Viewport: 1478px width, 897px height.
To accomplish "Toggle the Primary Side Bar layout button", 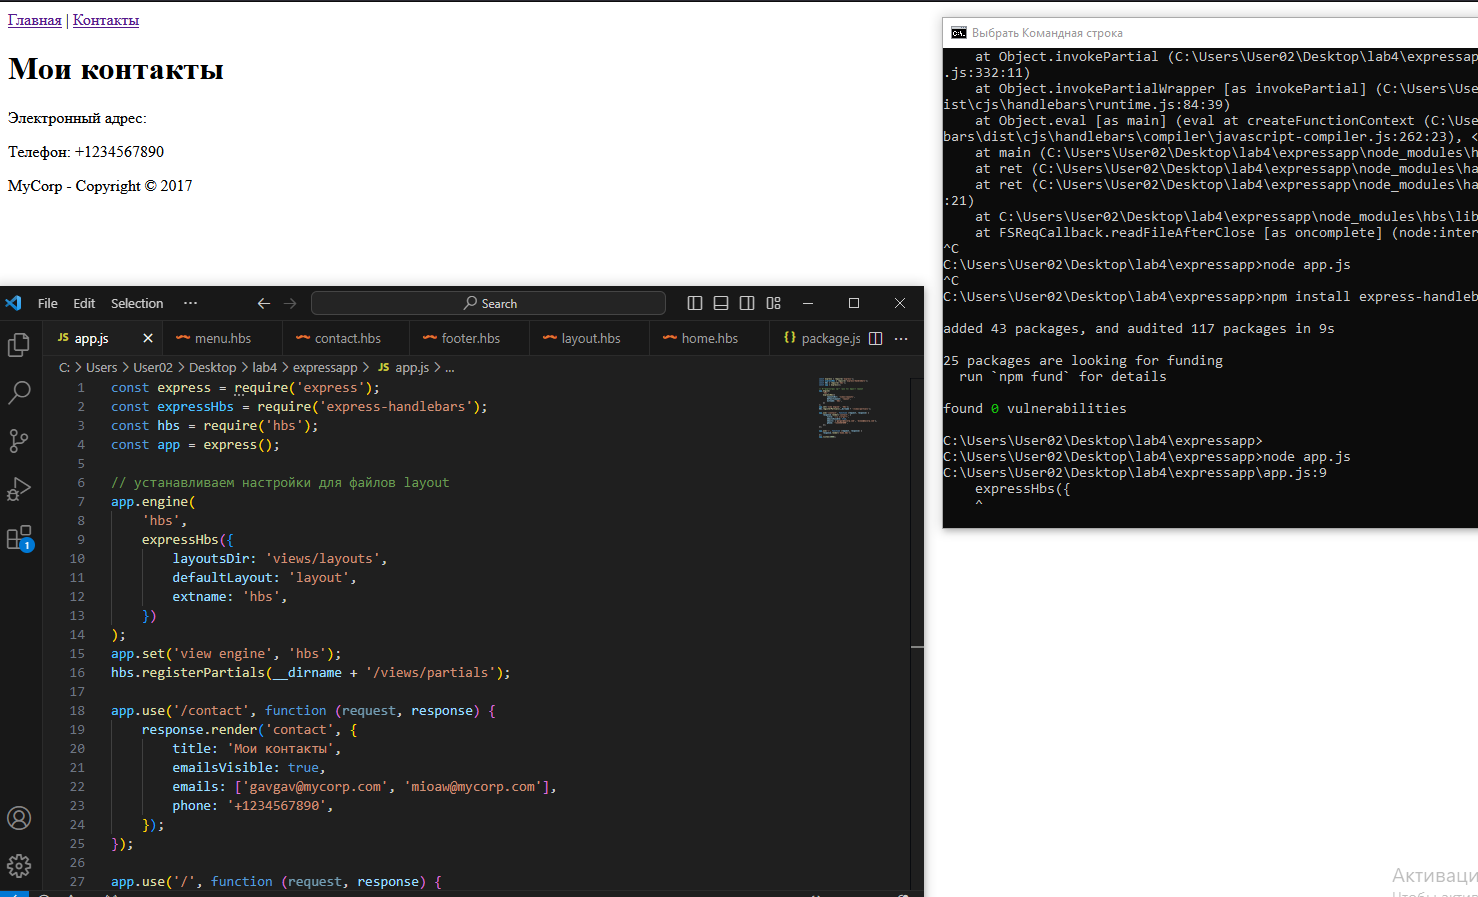I will (x=695, y=303).
